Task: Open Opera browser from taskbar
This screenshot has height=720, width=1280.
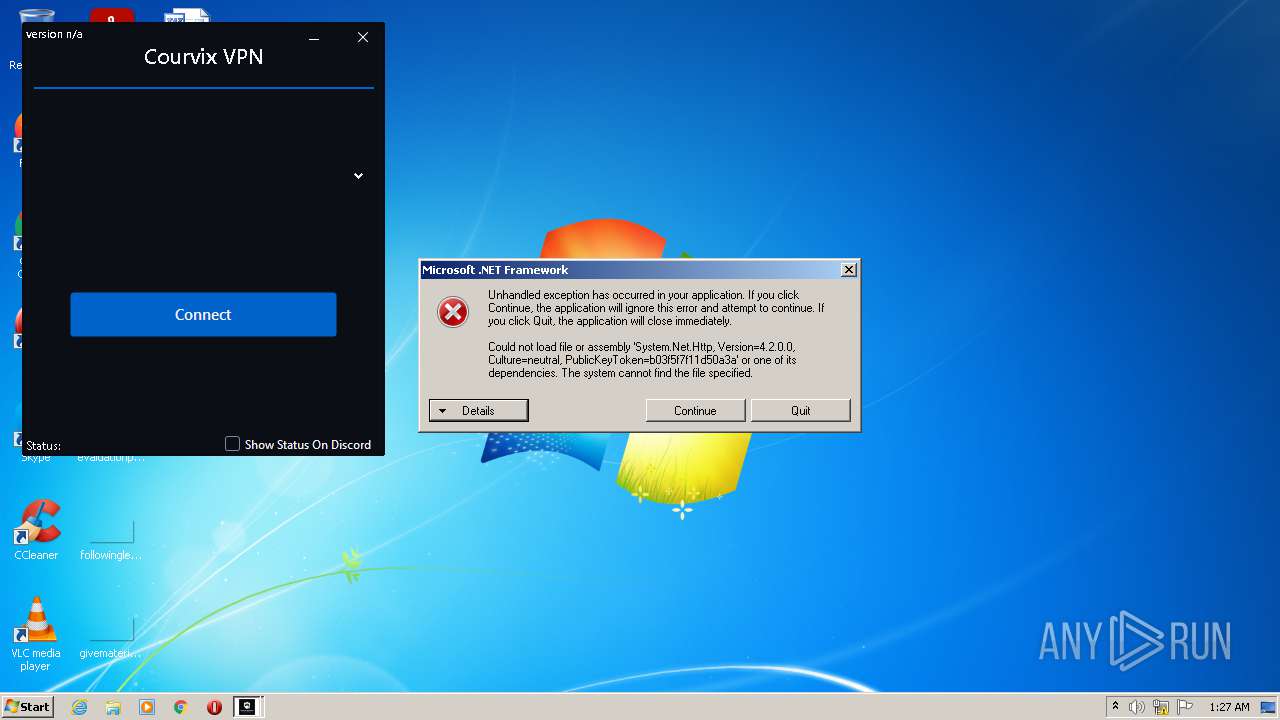Action: point(214,707)
